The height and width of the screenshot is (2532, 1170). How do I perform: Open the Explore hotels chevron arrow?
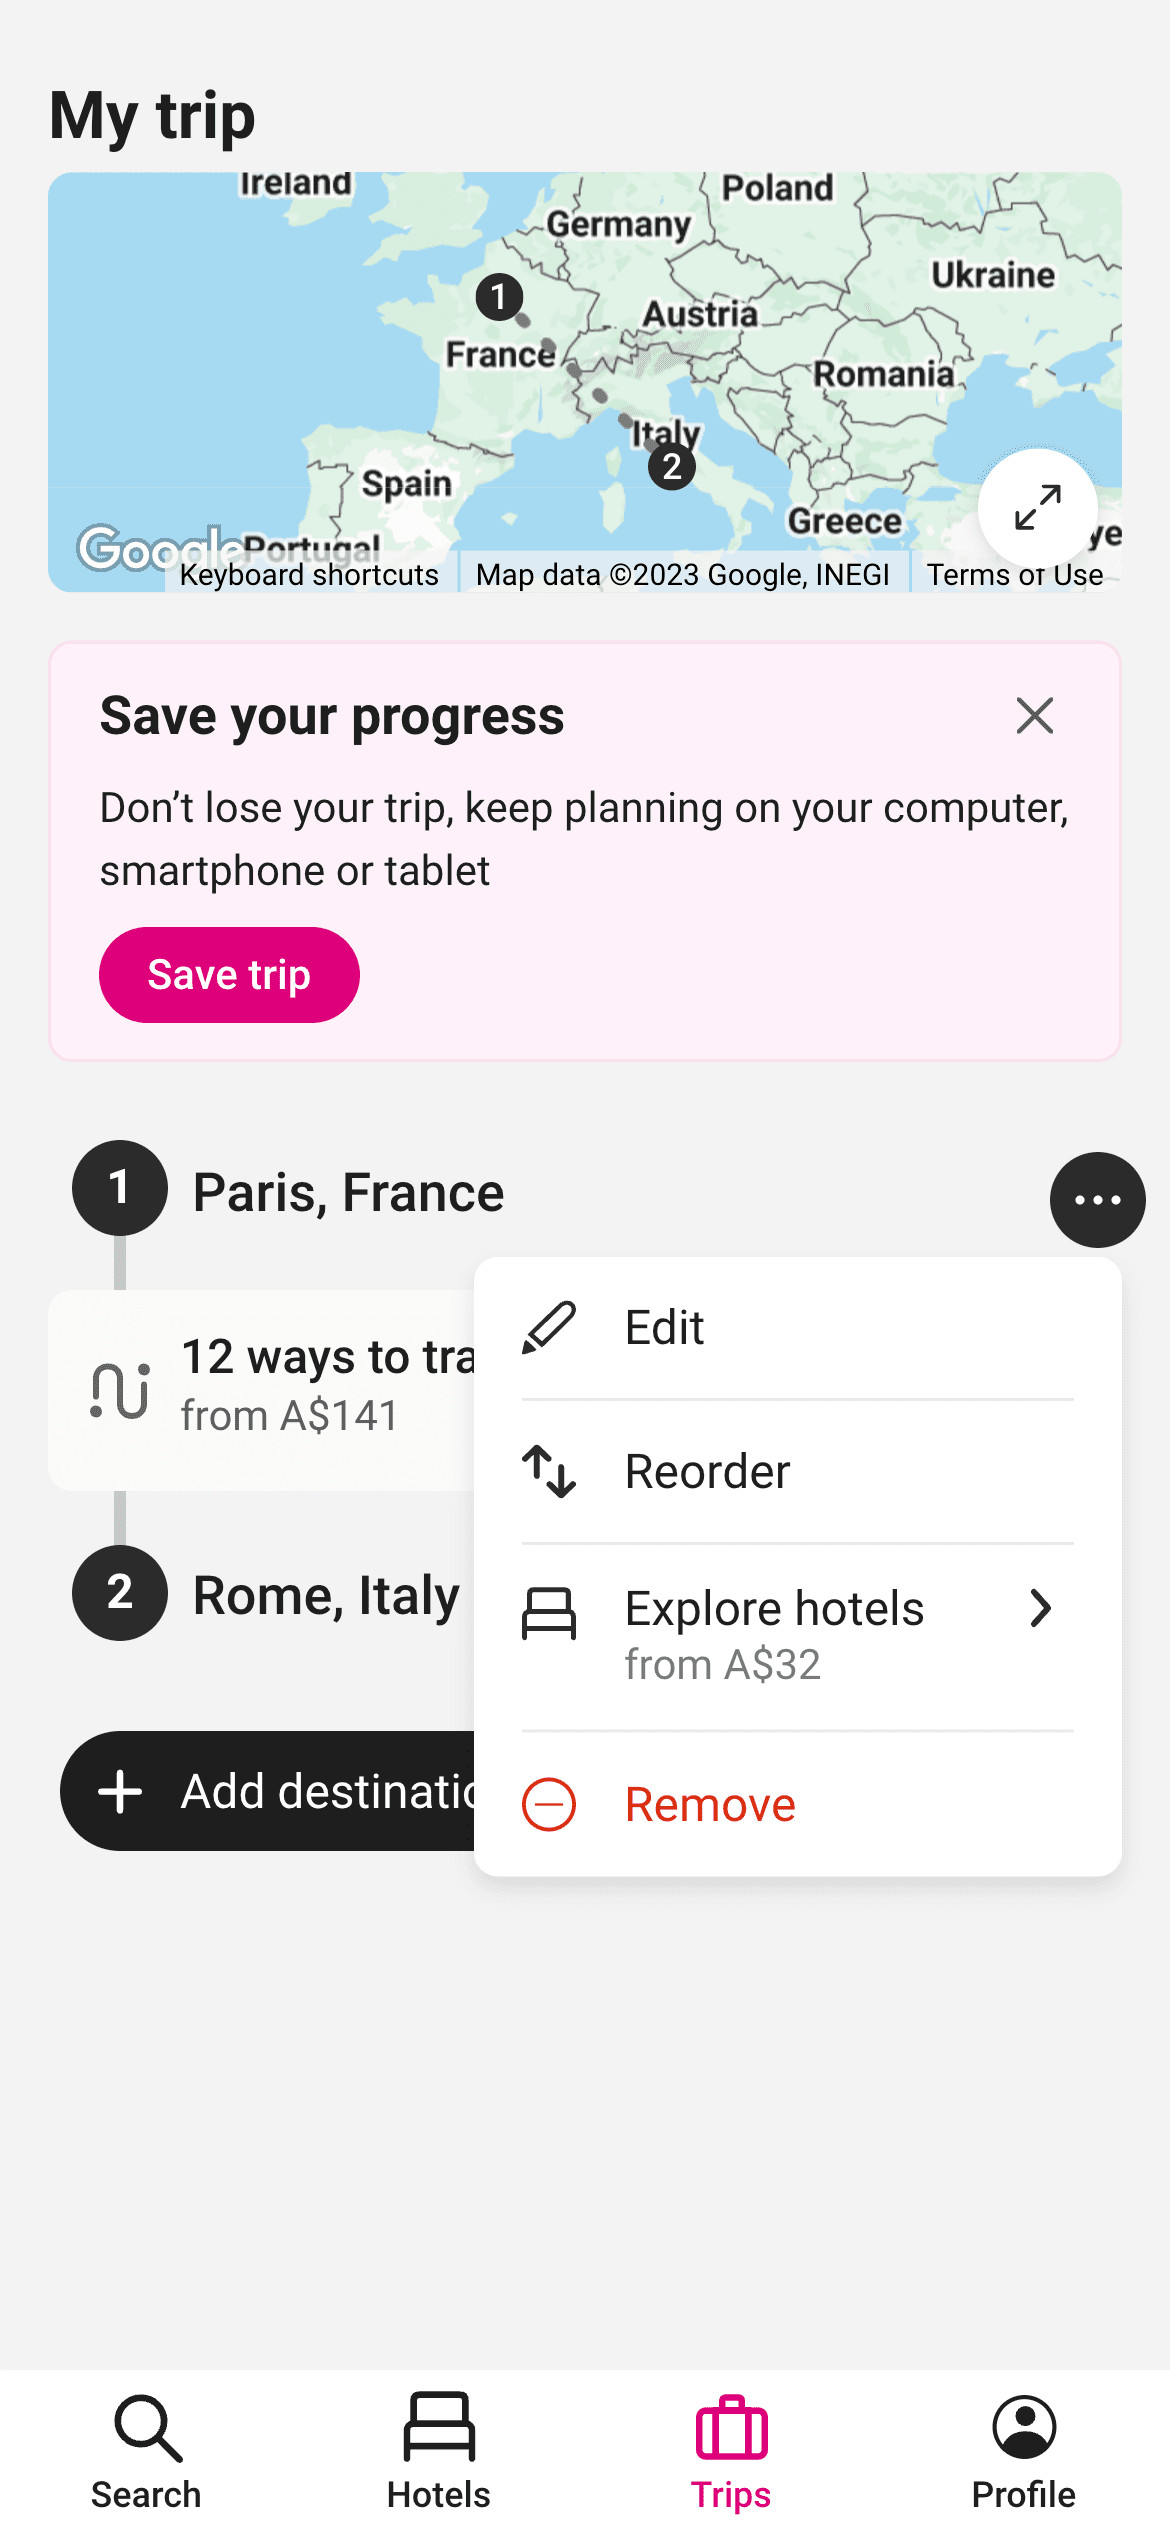click(x=1041, y=1608)
